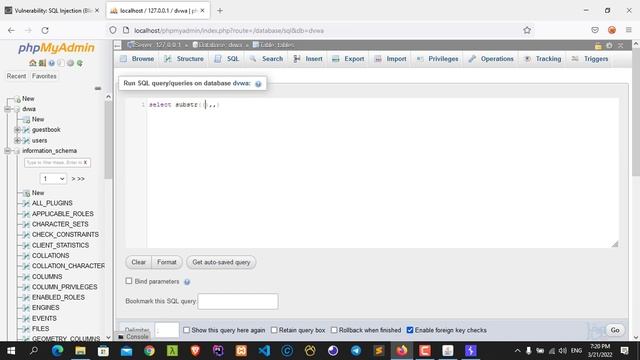This screenshot has height=360, width=640.
Task: Click the clear X in tree filter box
Action: [x=85, y=162]
